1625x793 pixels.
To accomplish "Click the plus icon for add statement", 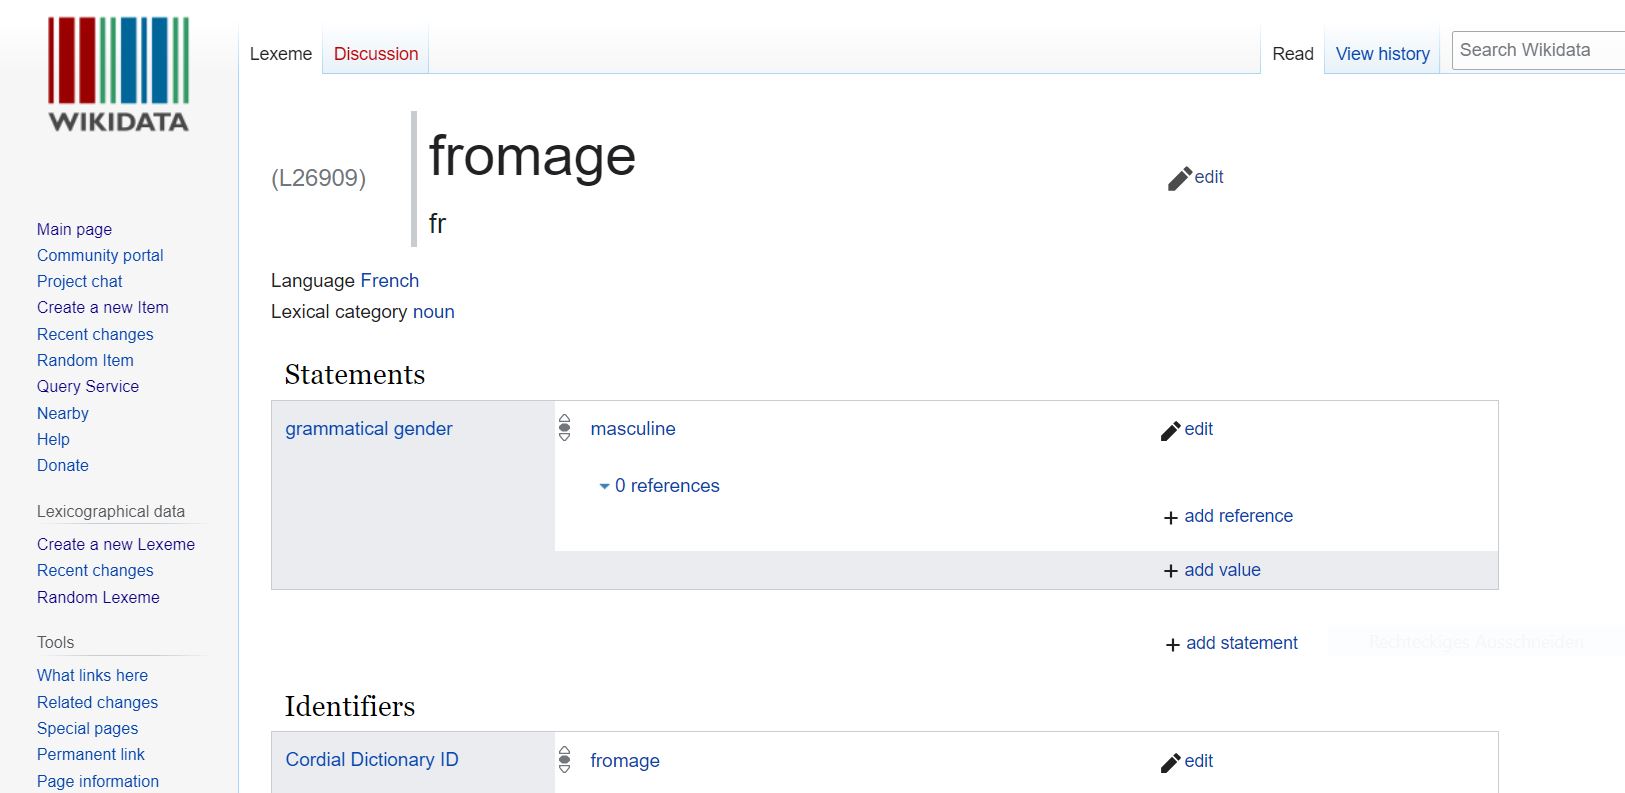I will point(1173,645).
